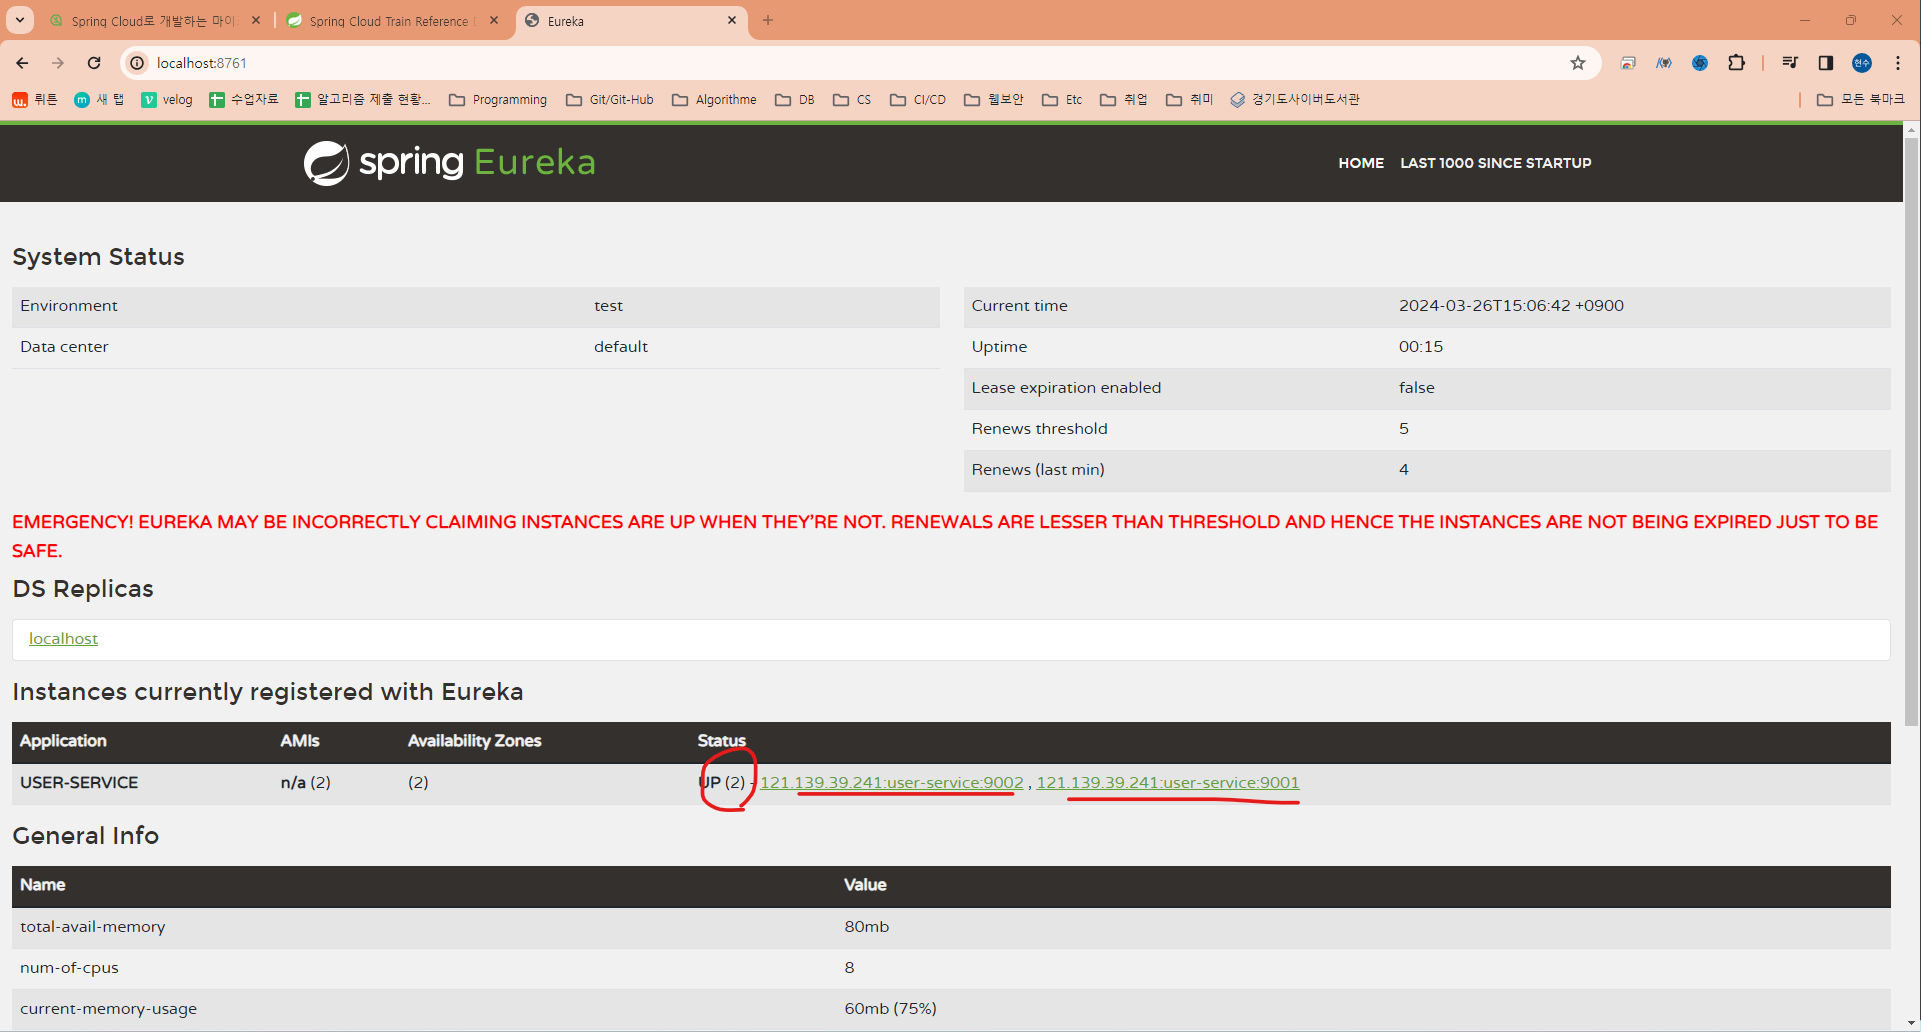1921x1032 pixels.
Task: Close the Spring Cloud로 개발하는 tab
Action: tap(256, 20)
